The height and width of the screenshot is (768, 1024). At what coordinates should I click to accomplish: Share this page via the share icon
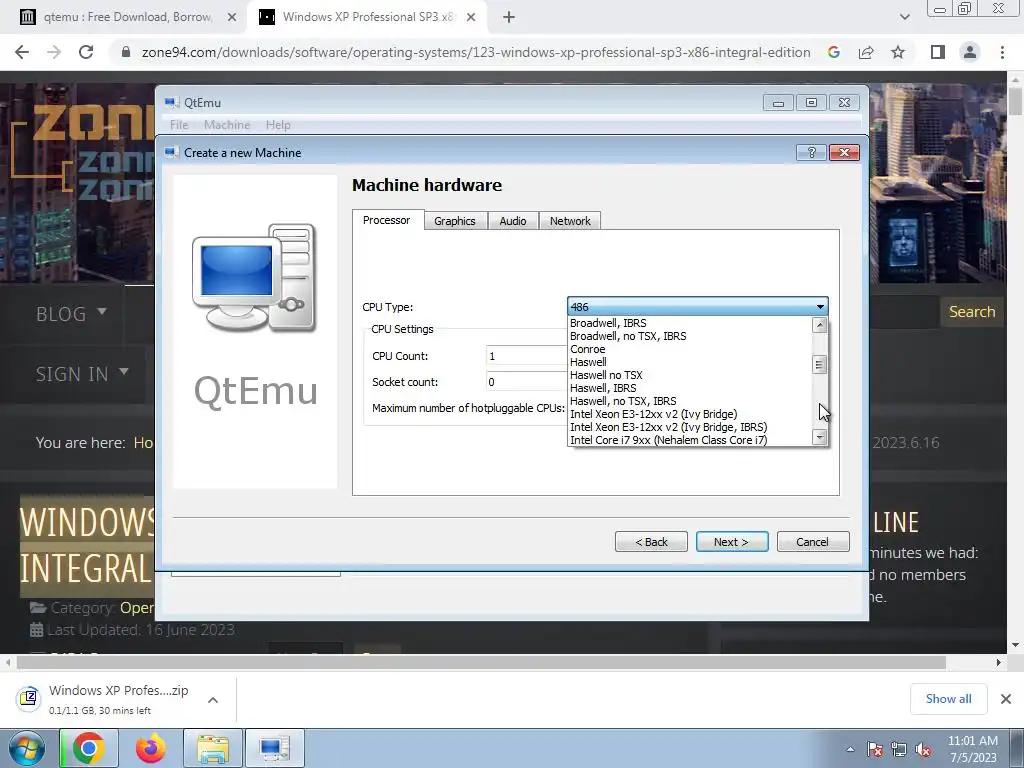pos(866,52)
